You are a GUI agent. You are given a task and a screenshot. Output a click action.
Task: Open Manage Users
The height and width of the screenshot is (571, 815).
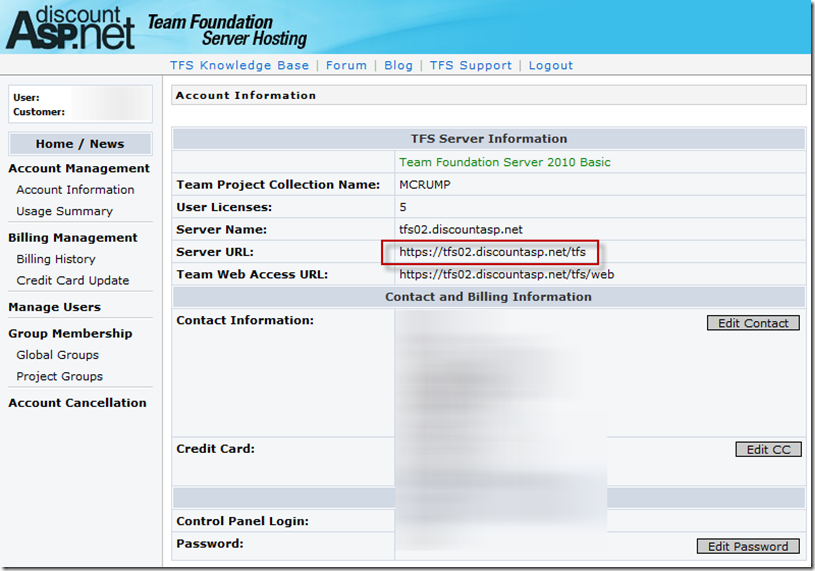55,307
